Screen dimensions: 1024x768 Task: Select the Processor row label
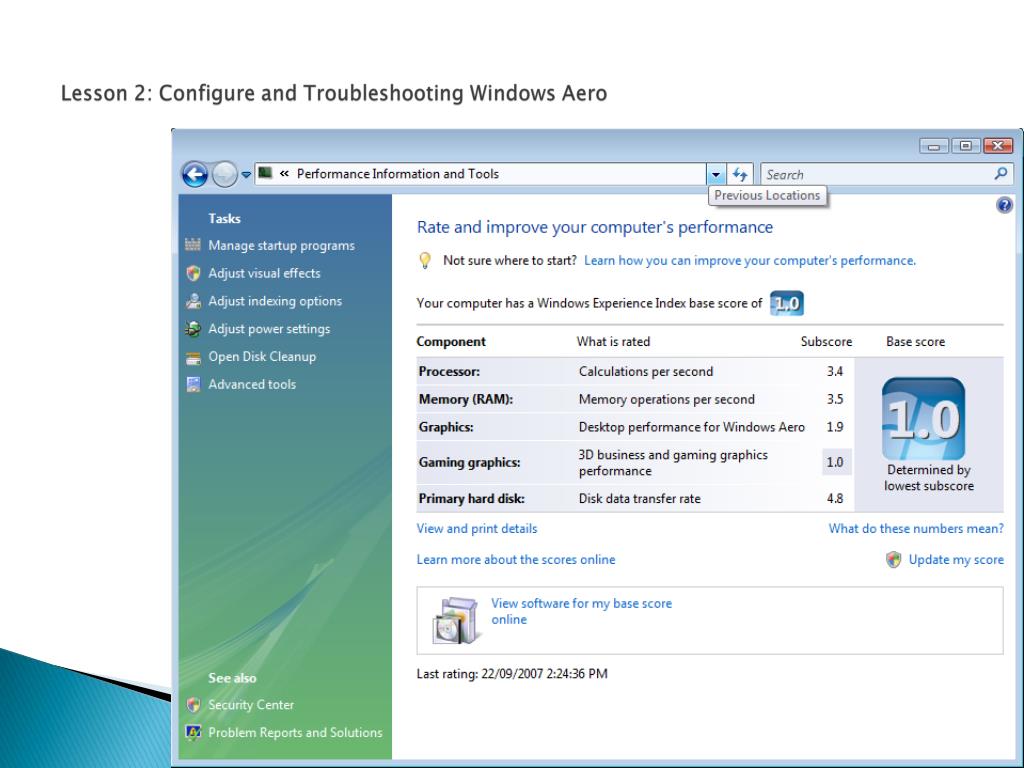coord(449,372)
